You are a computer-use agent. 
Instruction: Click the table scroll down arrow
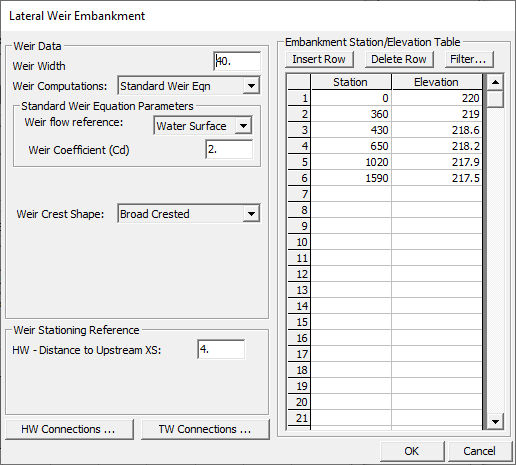point(495,421)
